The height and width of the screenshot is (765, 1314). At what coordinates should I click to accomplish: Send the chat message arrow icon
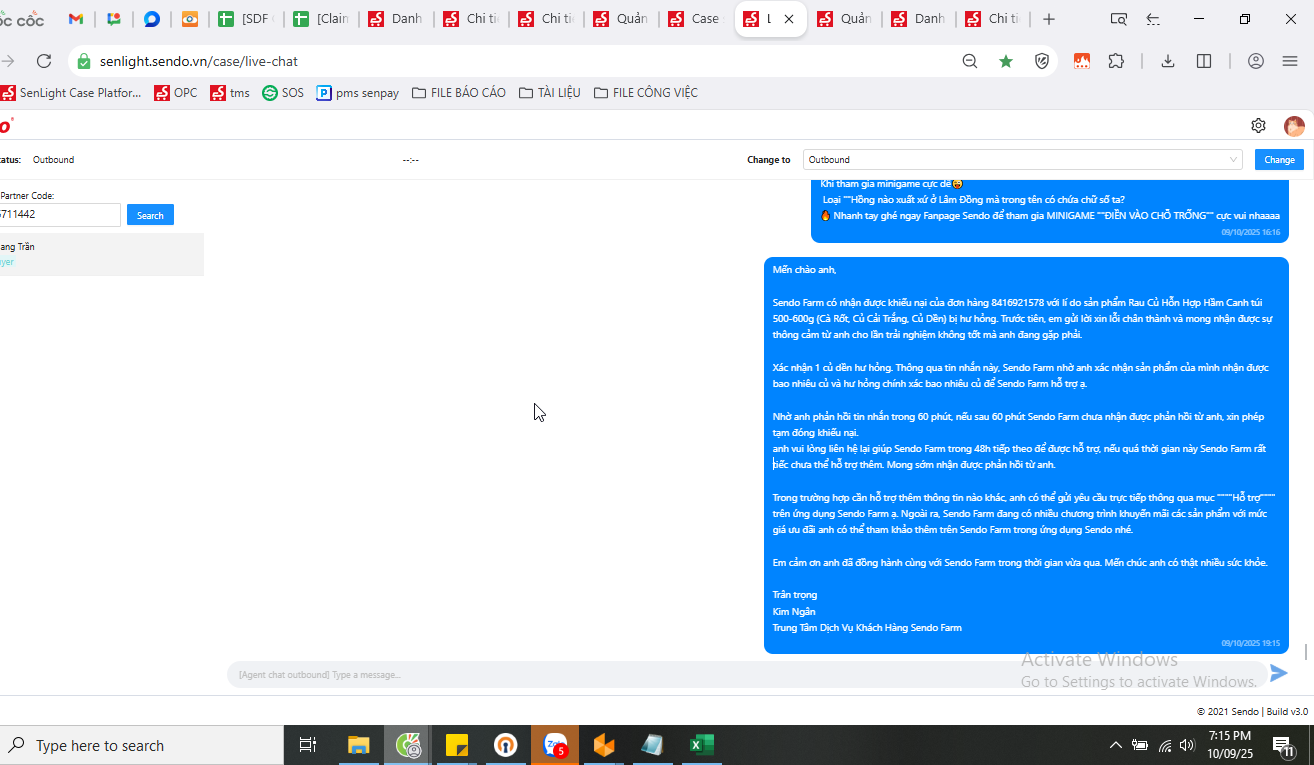[1279, 674]
